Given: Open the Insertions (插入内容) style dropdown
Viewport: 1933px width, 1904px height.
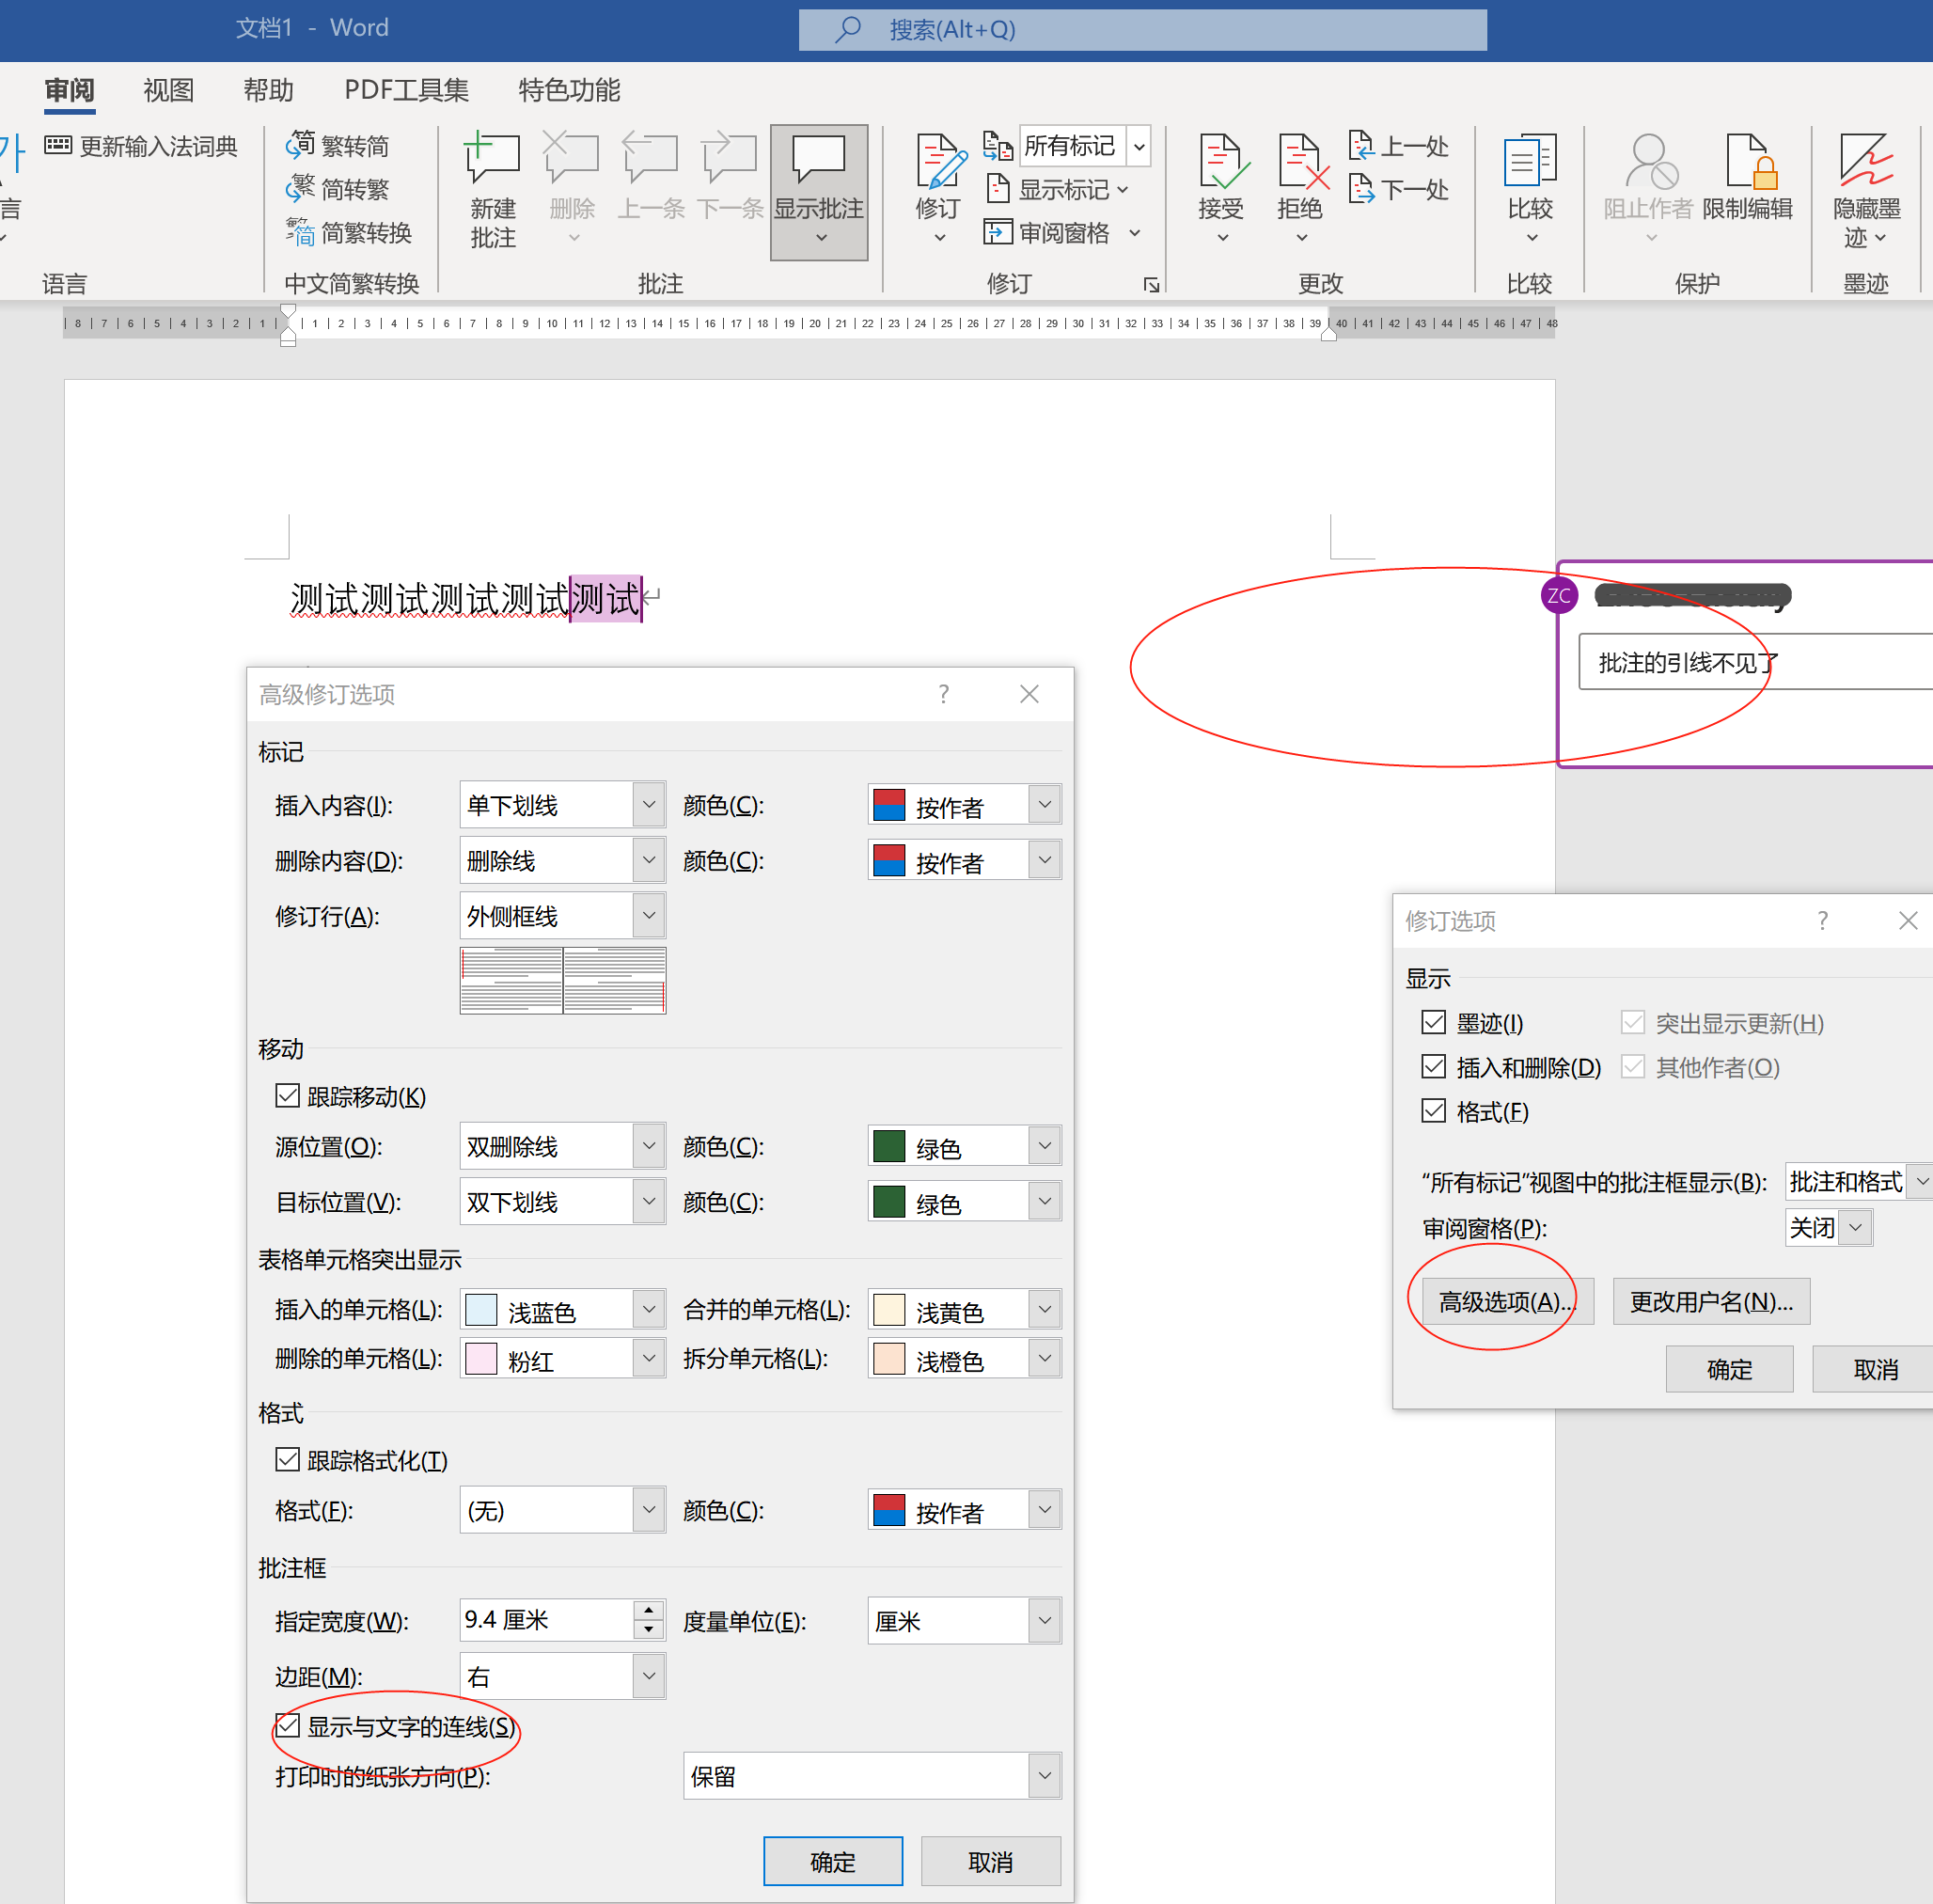Looking at the screenshot, I should click(562, 805).
